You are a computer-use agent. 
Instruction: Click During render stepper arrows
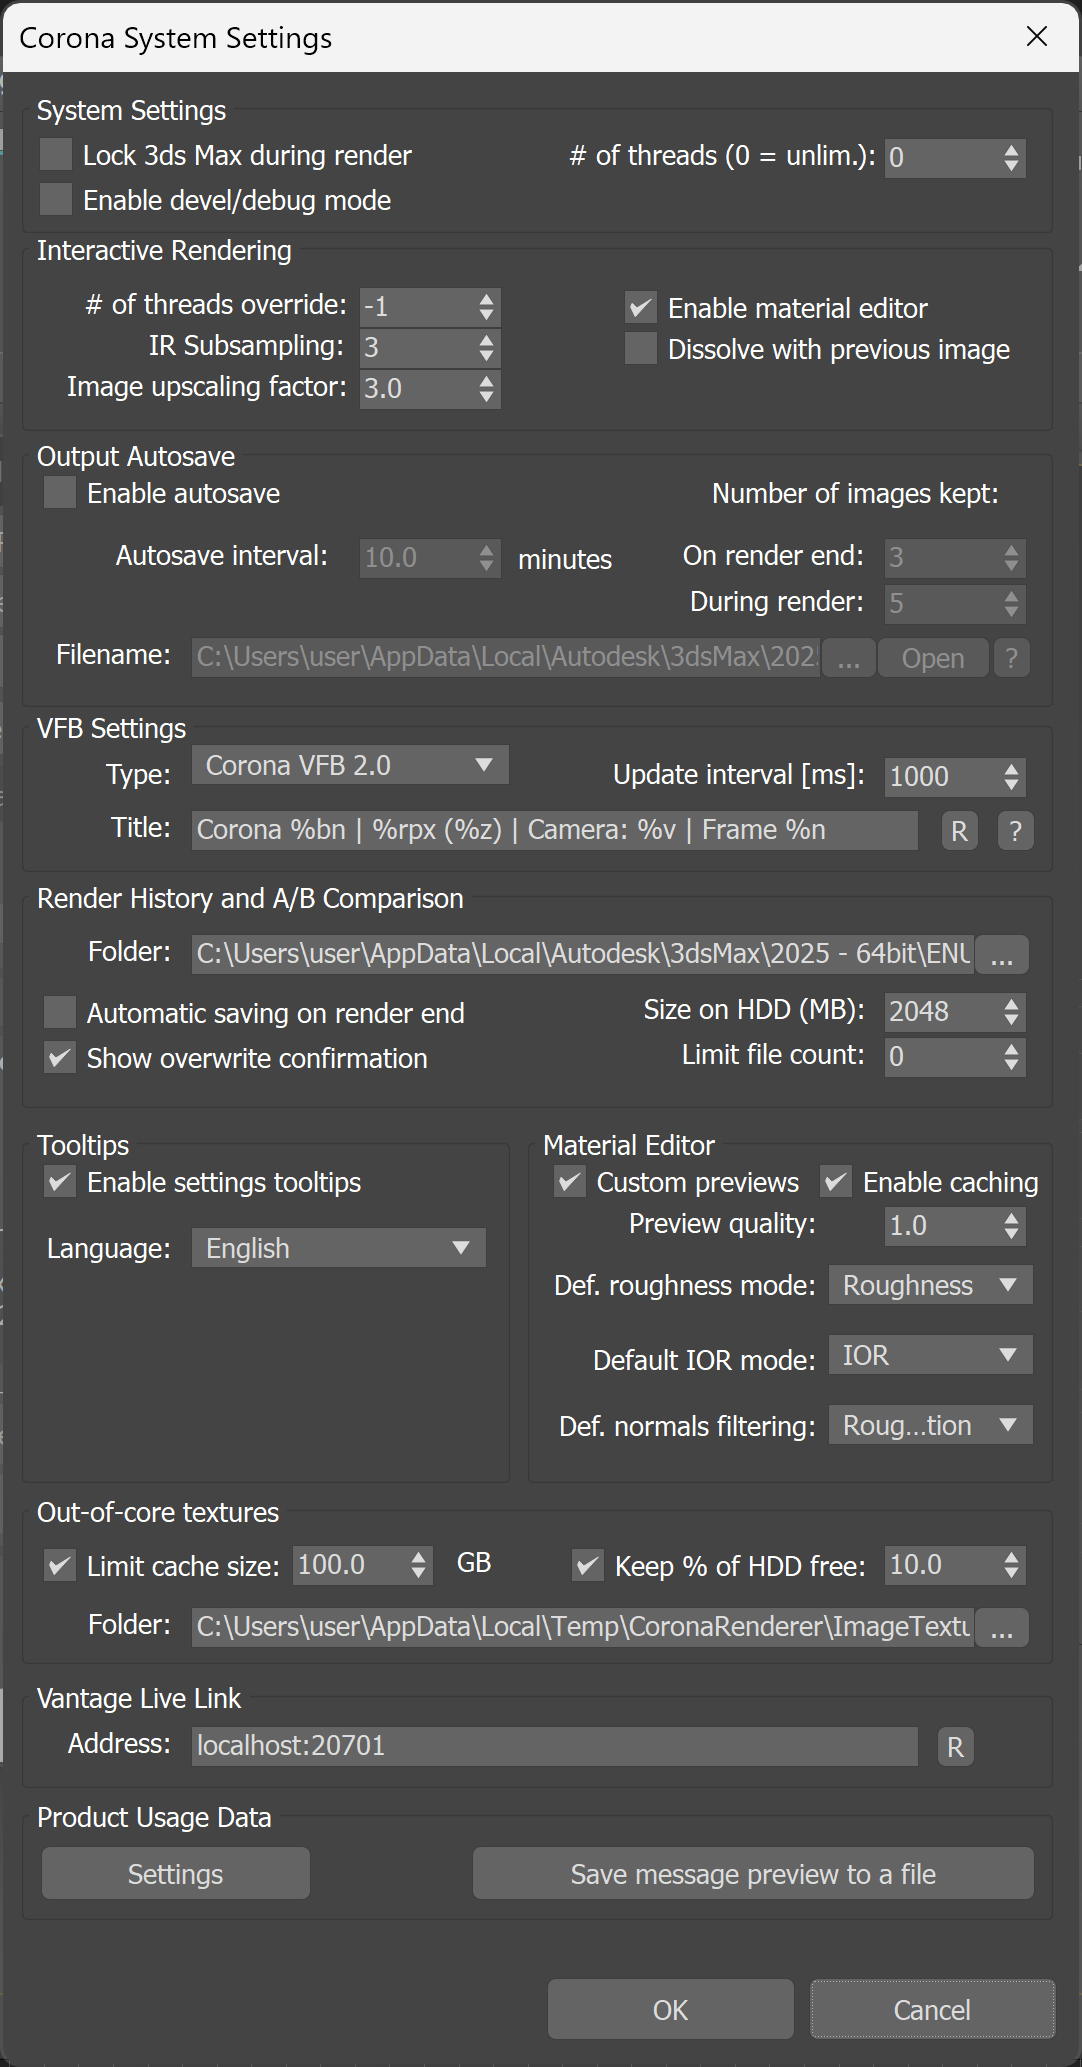pos(1012,604)
